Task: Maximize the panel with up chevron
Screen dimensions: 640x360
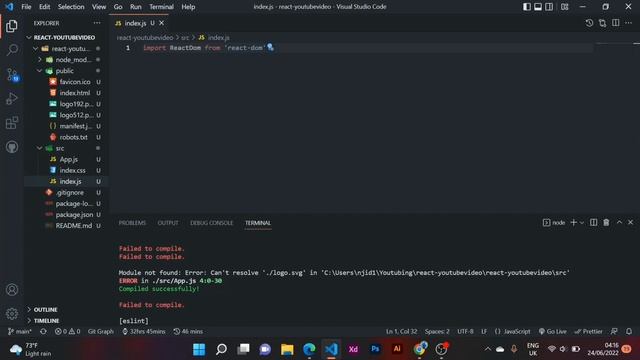Action: coord(619,222)
